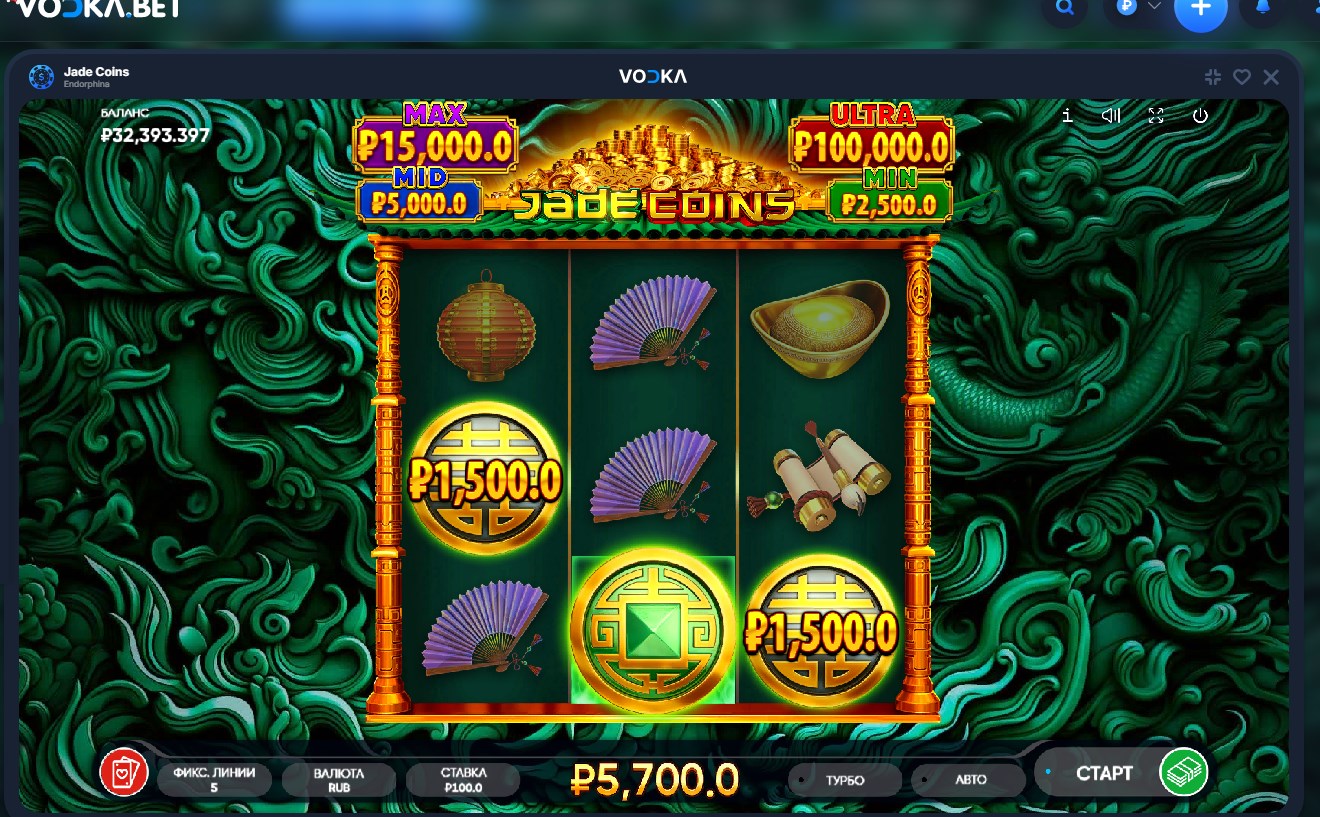Collapse the game window with shrink icon
Viewport: 1320px width, 817px height.
tap(1213, 77)
